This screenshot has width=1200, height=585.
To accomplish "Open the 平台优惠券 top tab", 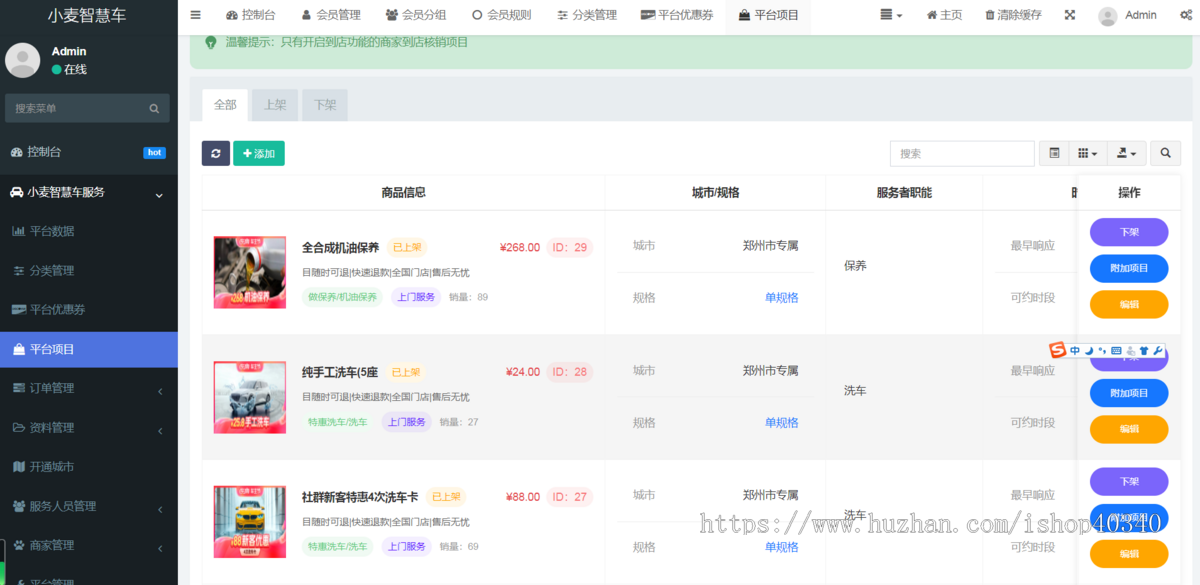I will pos(677,15).
